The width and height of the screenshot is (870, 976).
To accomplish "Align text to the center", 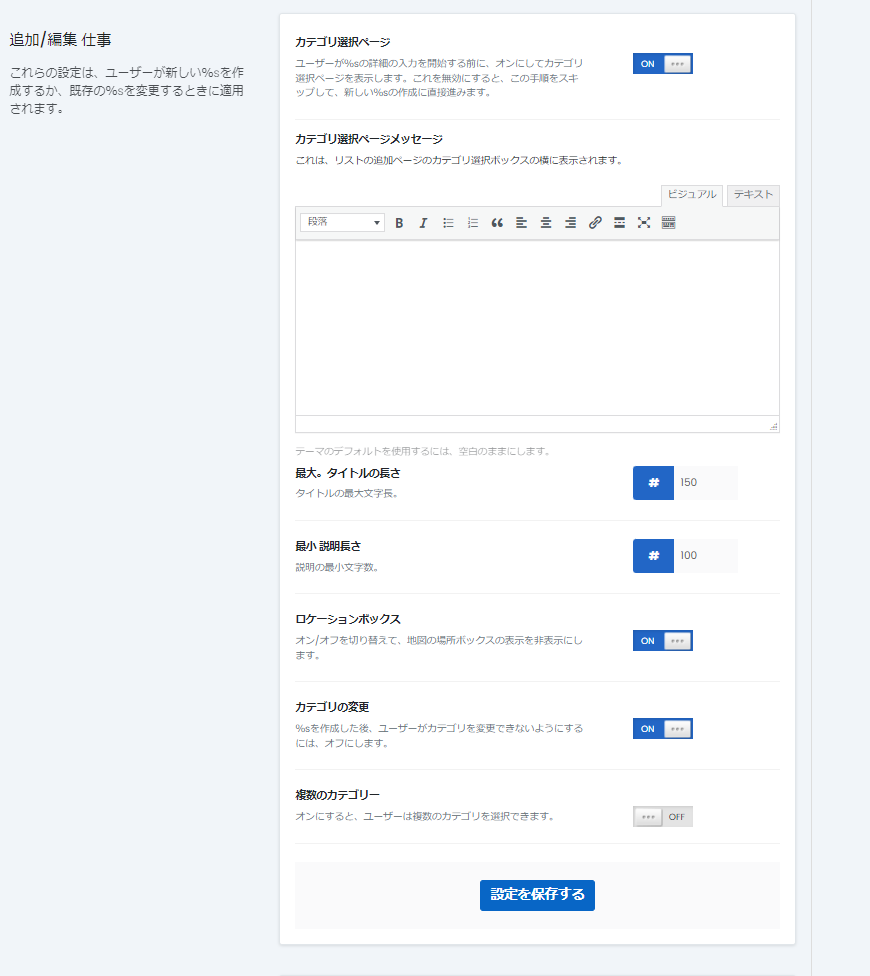I will 546,223.
